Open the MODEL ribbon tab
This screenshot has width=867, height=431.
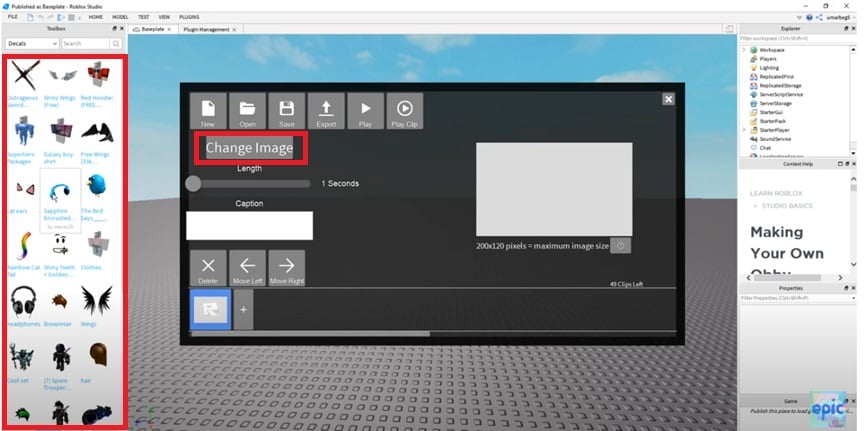120,17
